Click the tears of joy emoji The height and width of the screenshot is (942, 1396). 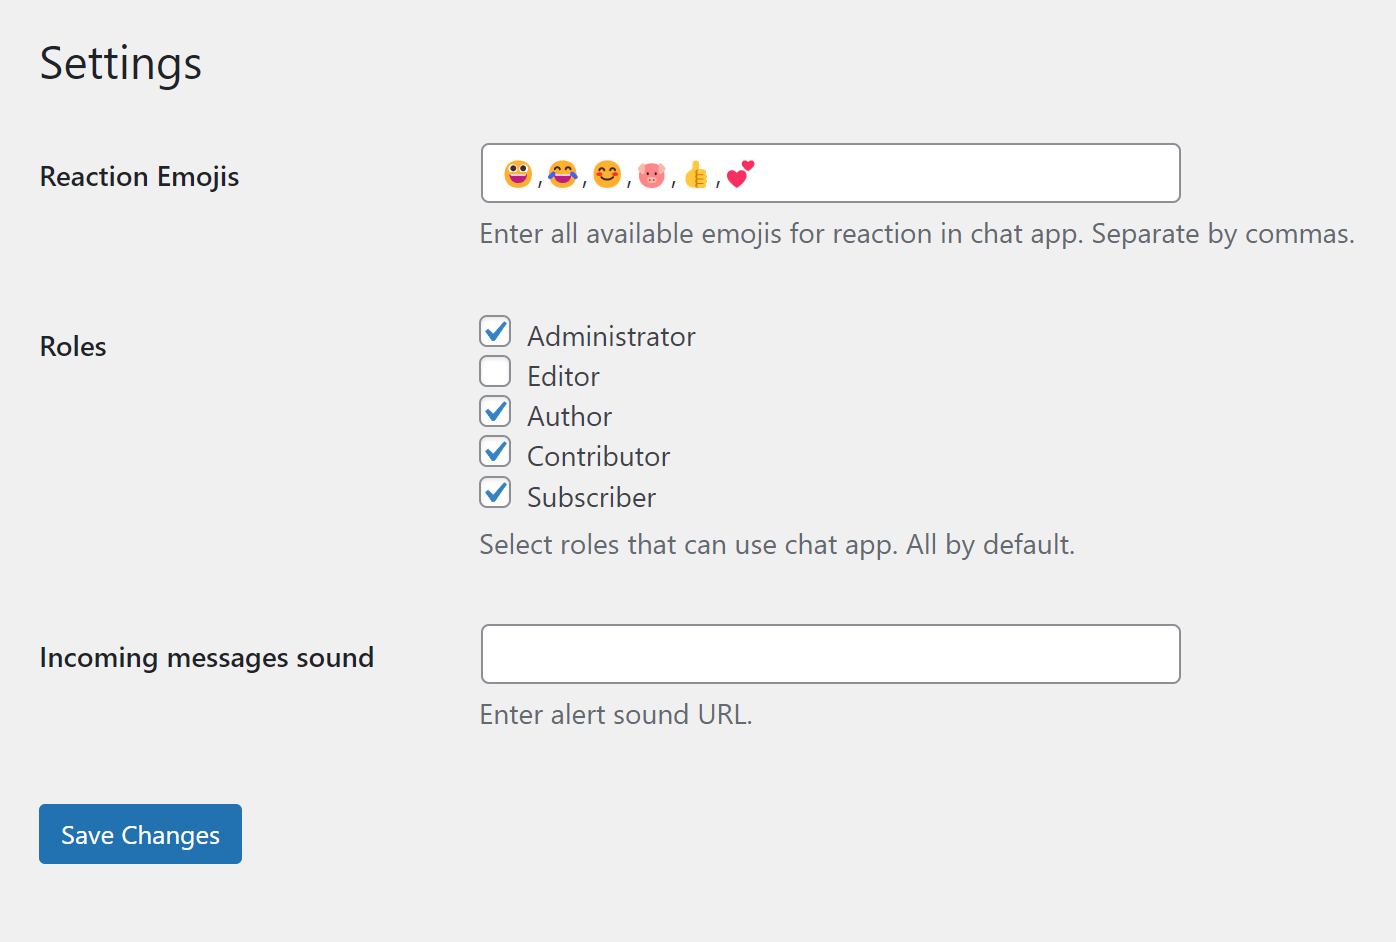click(x=563, y=174)
